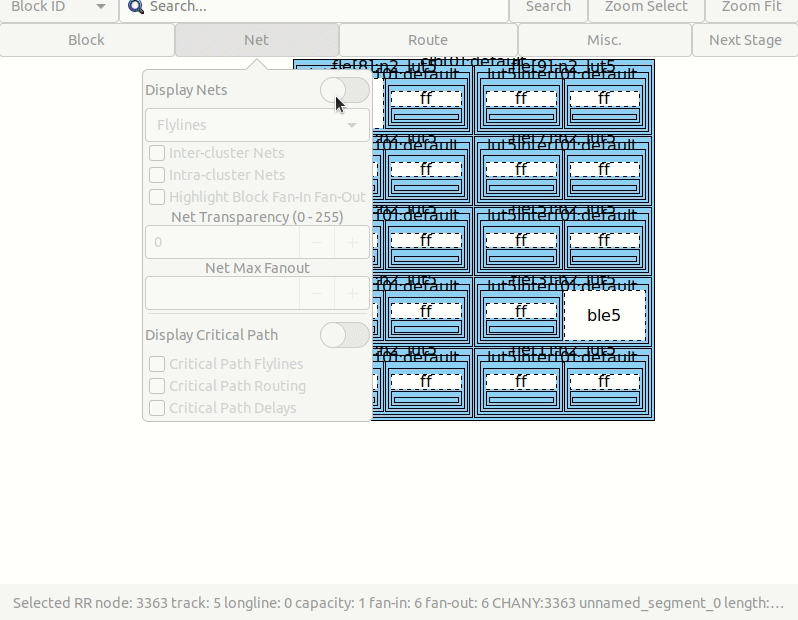Select the white ble5 block
The image size is (798, 620).
[604, 315]
